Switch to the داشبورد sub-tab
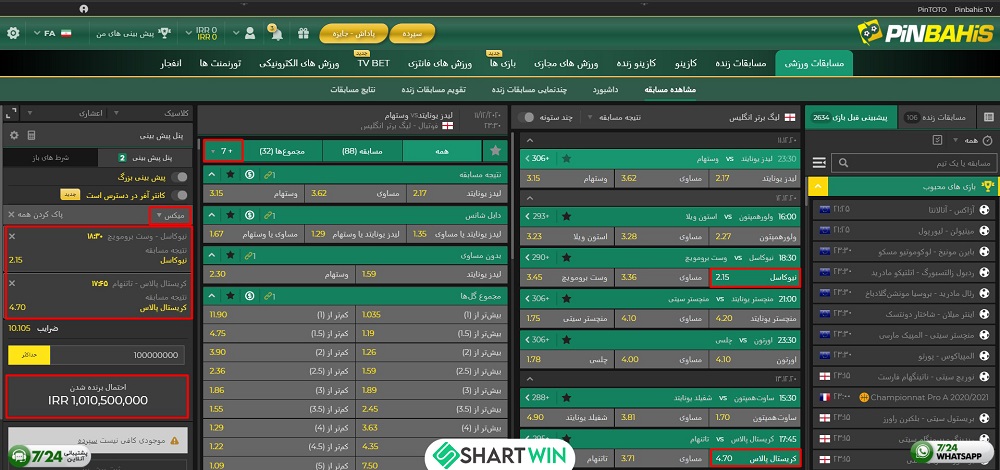The height and width of the screenshot is (470, 1000). (605, 89)
